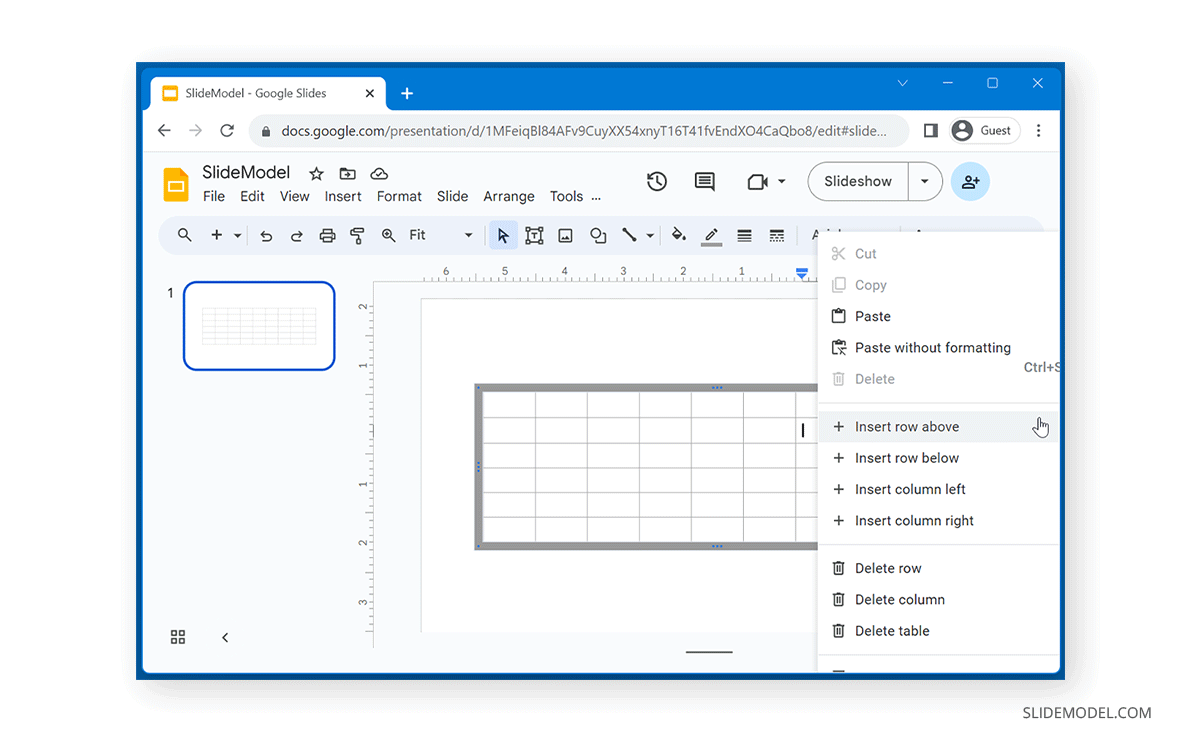Open version history via the clock icon
This screenshot has width=1200, height=743.
click(x=656, y=181)
